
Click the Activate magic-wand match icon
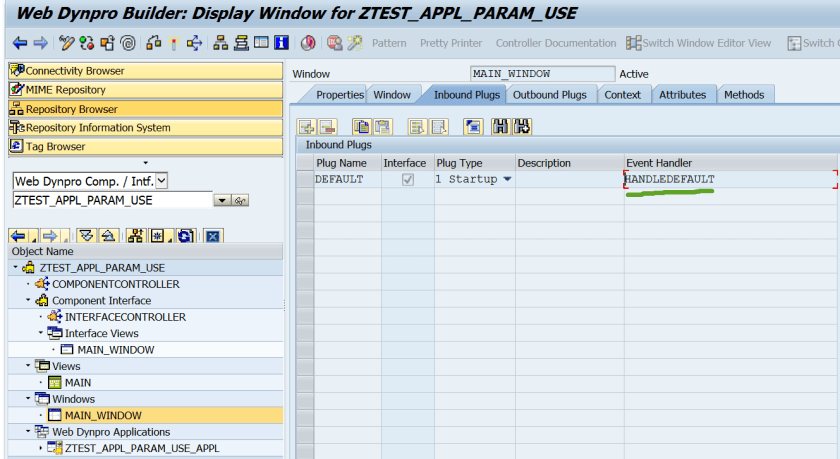(174, 43)
